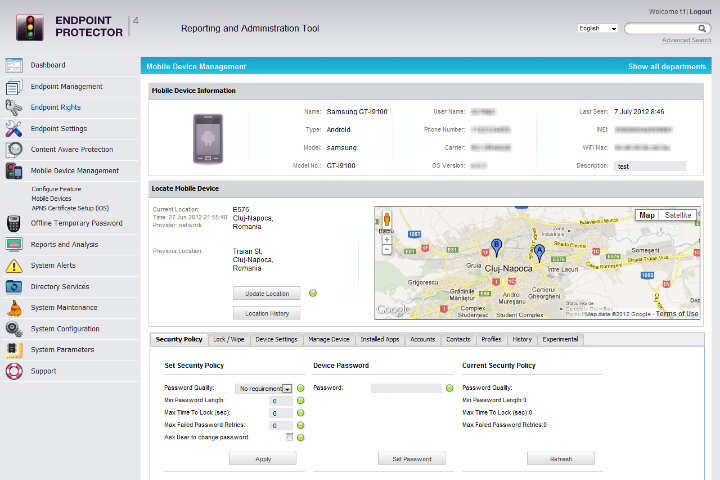
Task: Click Max Failed Password Retries input field
Action: [281, 426]
